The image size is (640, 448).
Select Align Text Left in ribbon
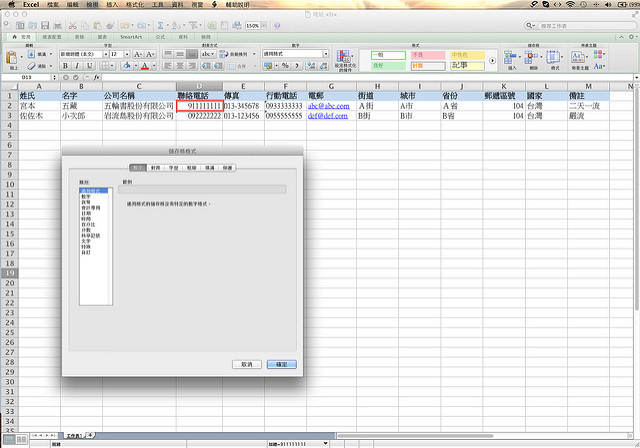tap(168, 66)
